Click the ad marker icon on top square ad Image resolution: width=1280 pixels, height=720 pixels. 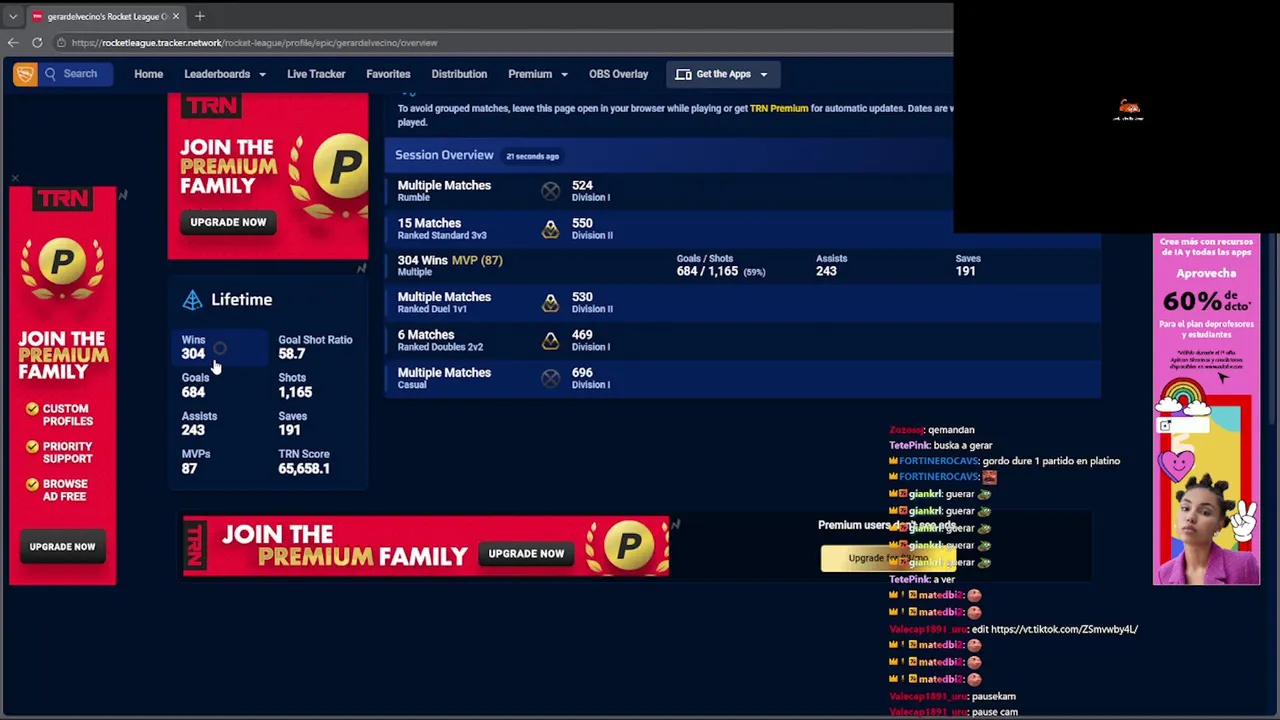(361, 268)
